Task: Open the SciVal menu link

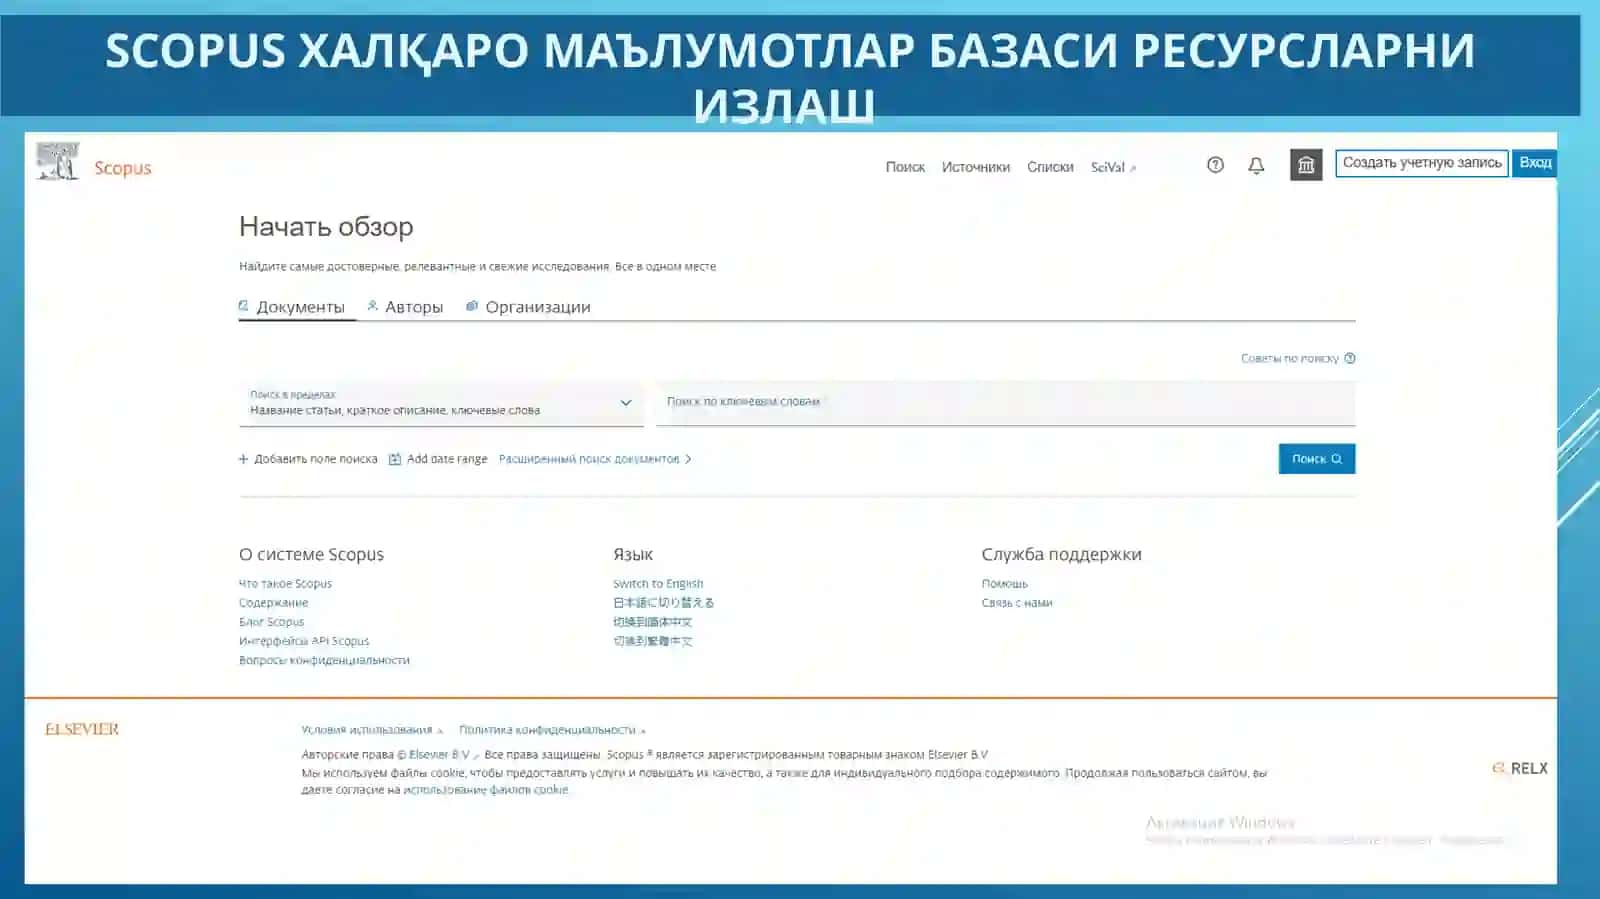Action: [1113, 167]
